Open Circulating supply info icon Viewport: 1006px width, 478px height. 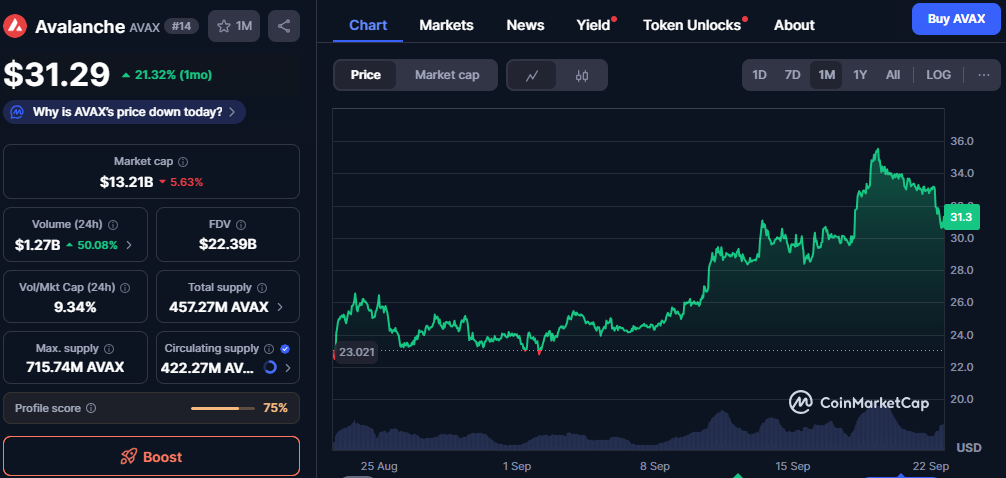(269, 349)
